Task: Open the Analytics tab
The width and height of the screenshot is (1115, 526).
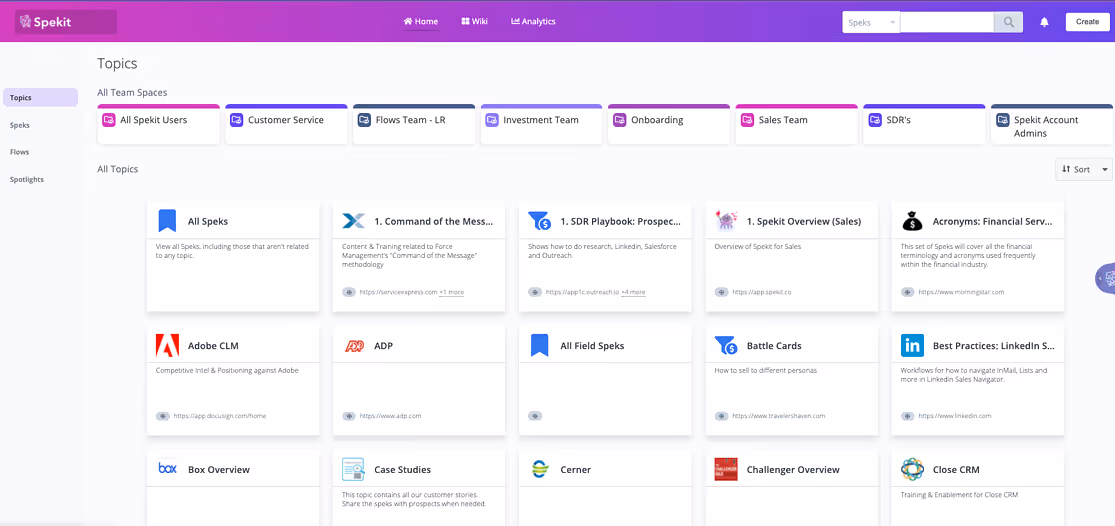Action: tap(533, 21)
